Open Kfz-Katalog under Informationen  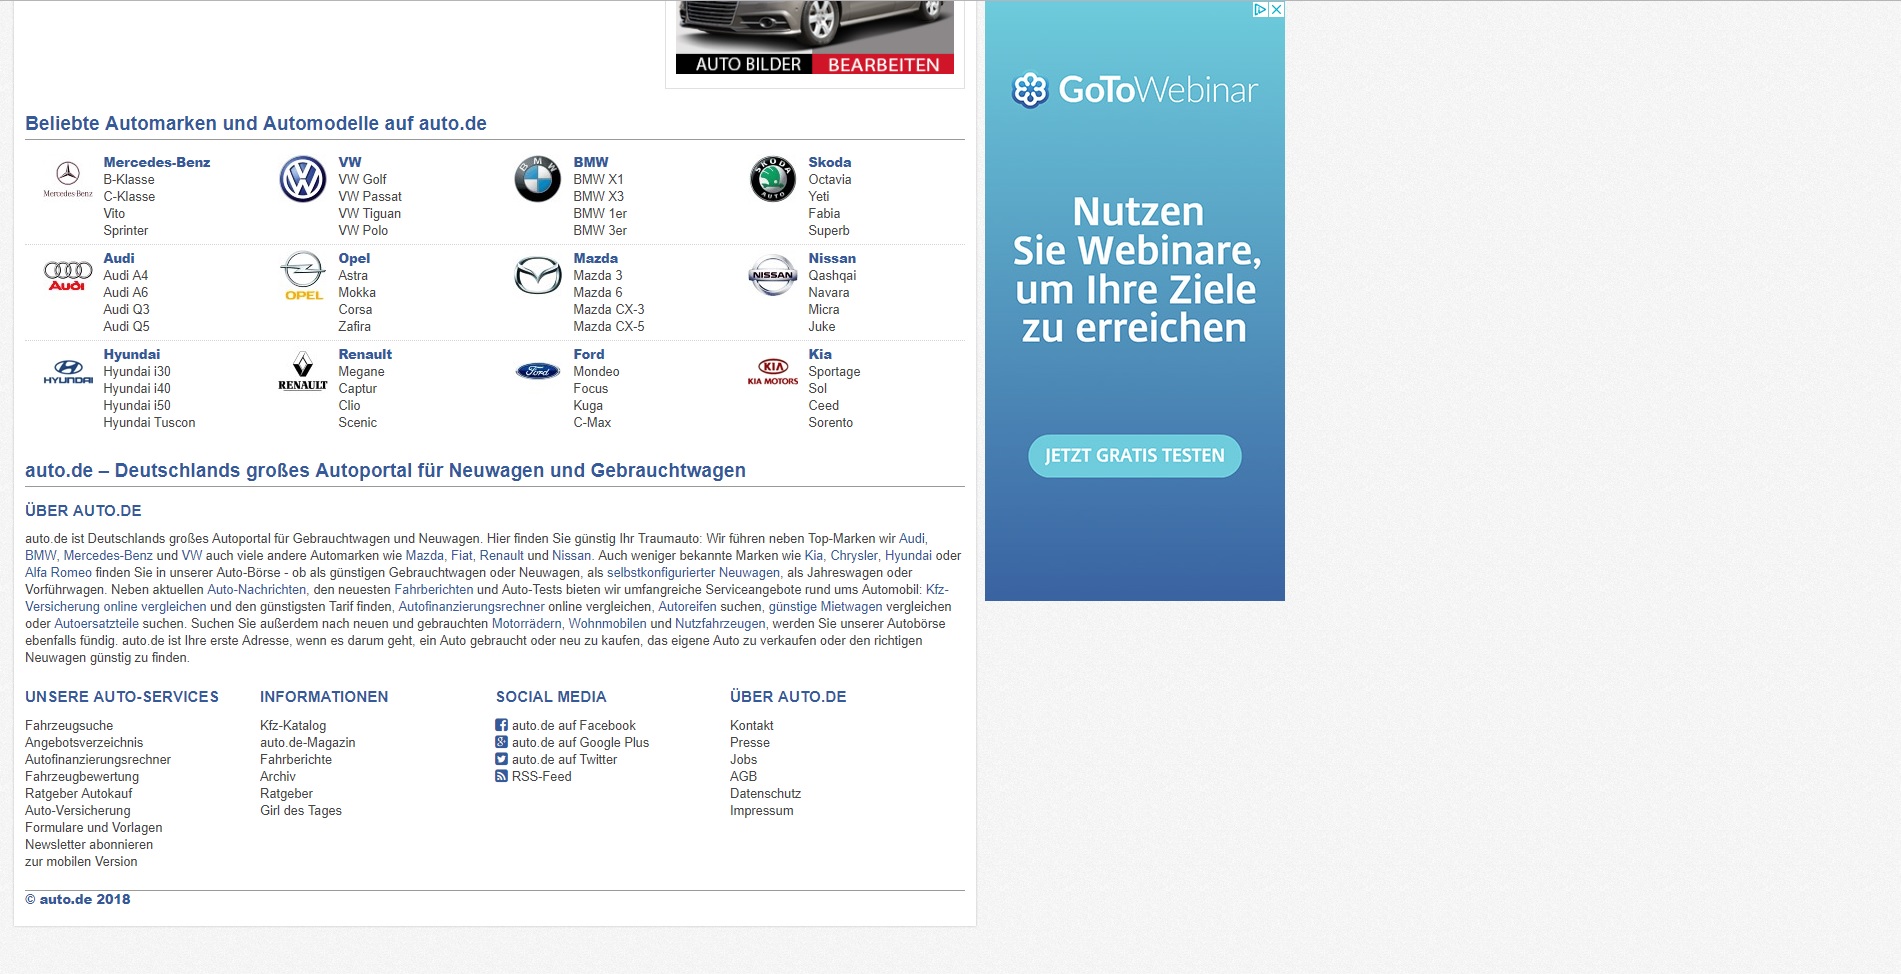293,725
